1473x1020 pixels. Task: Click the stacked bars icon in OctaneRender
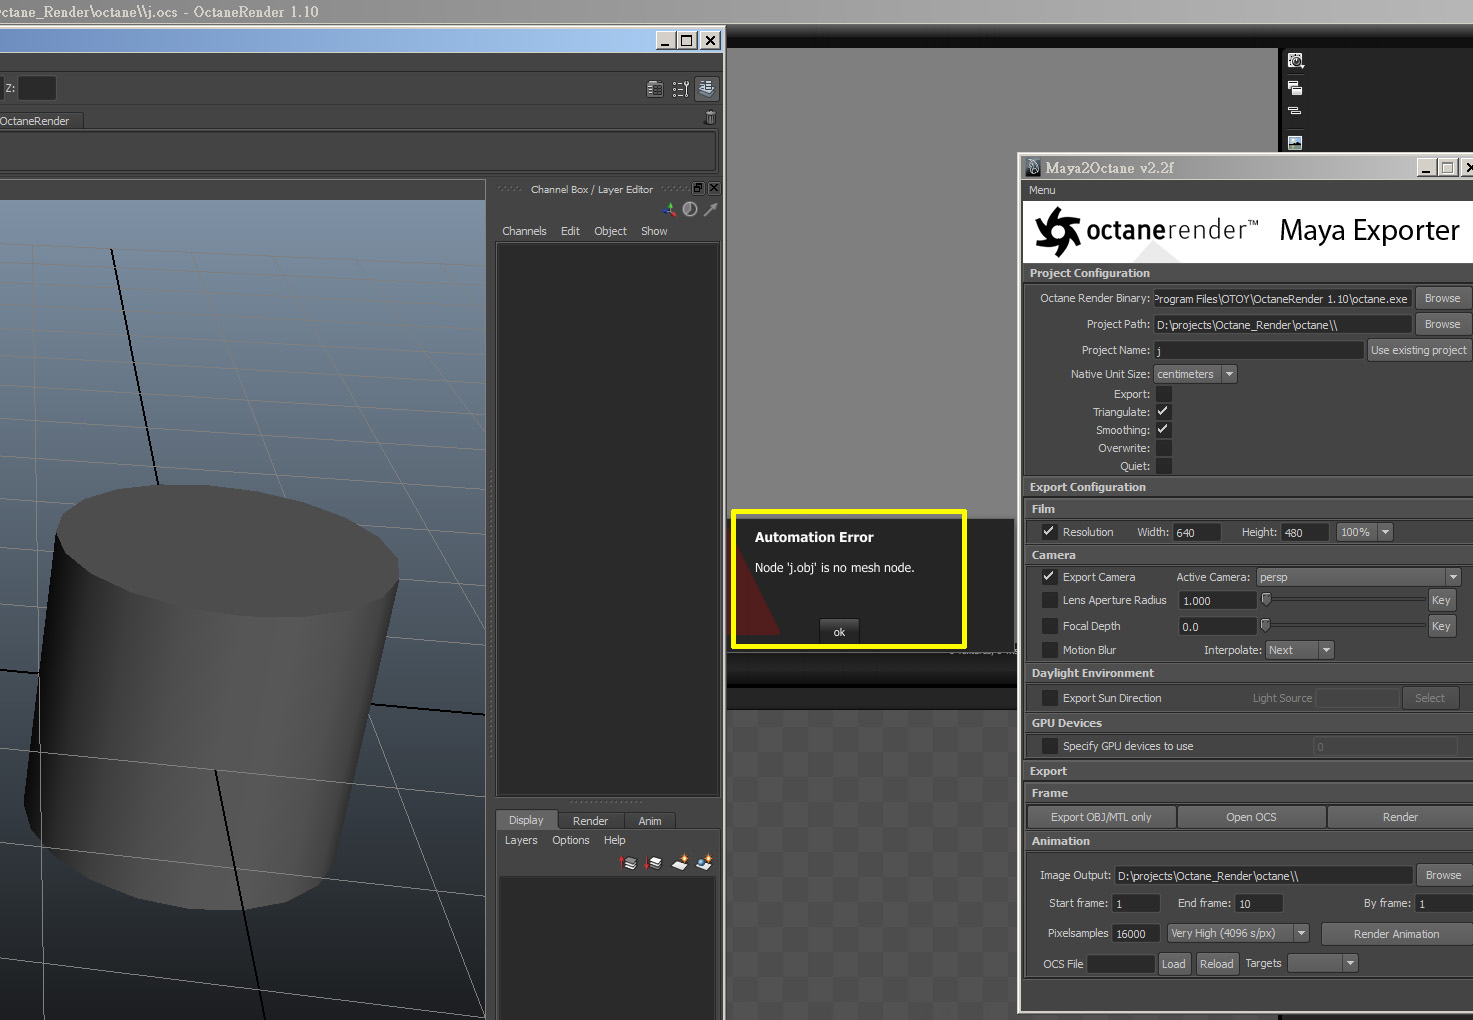point(1295,111)
